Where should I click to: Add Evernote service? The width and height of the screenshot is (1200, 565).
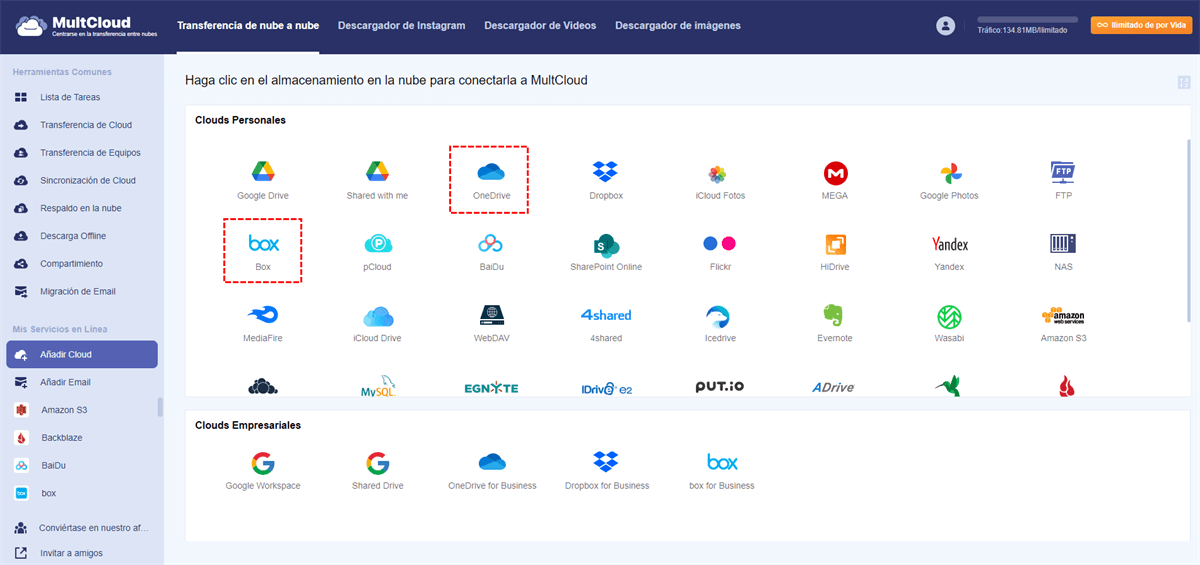pos(835,323)
